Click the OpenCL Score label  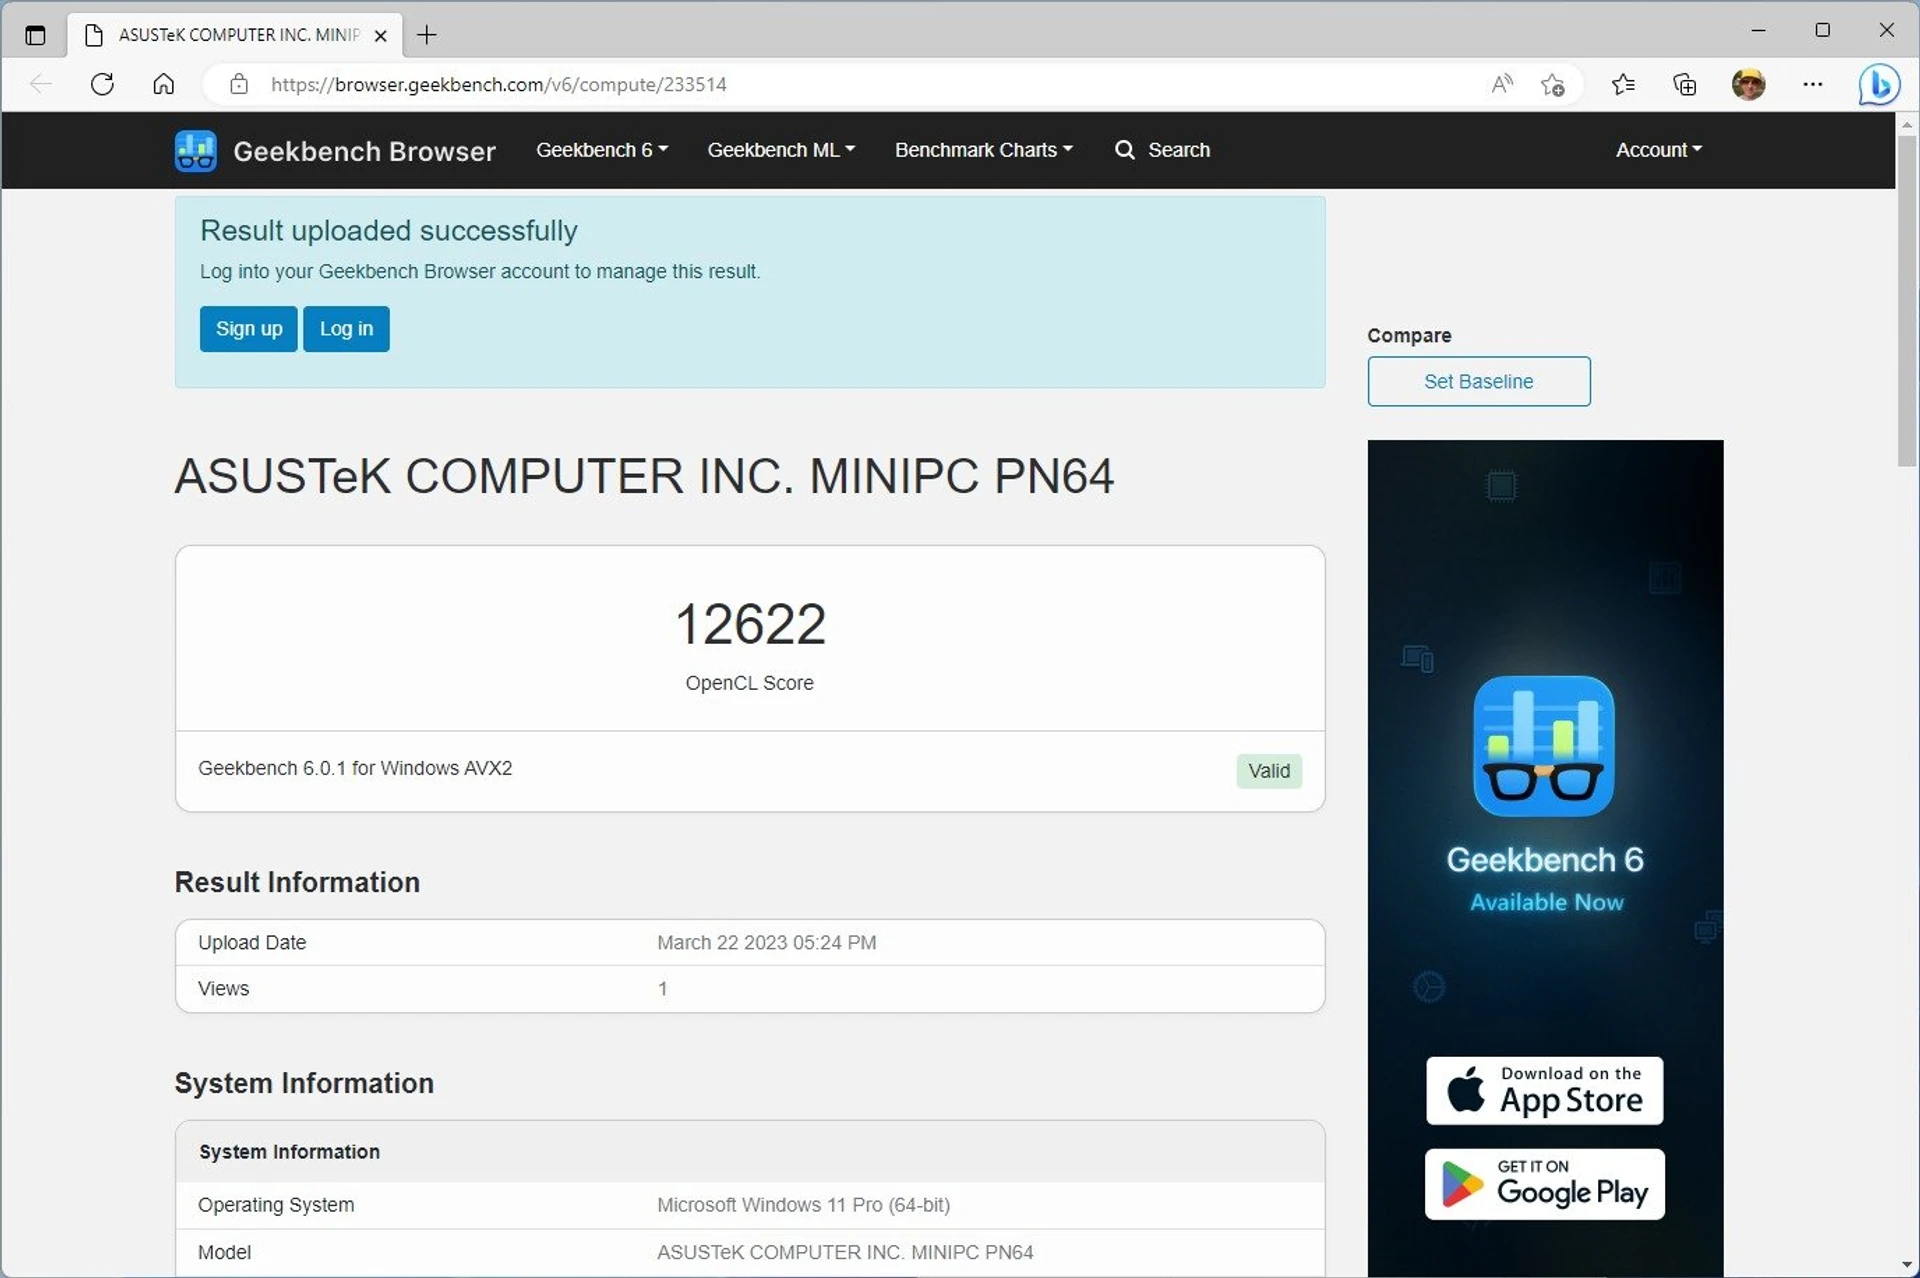tap(750, 683)
